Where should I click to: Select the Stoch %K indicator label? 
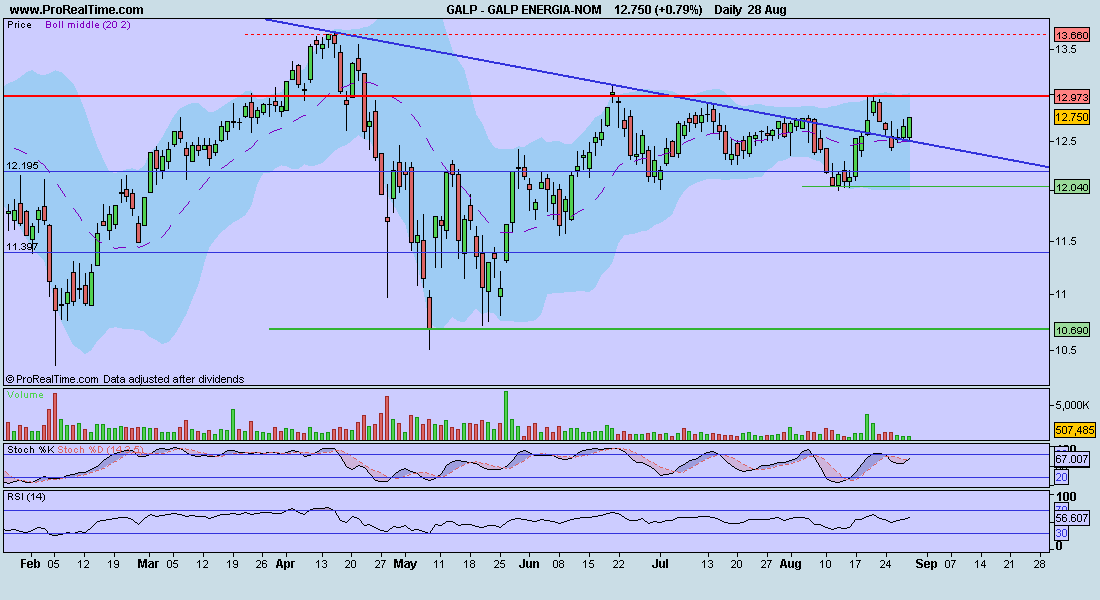(x=30, y=449)
